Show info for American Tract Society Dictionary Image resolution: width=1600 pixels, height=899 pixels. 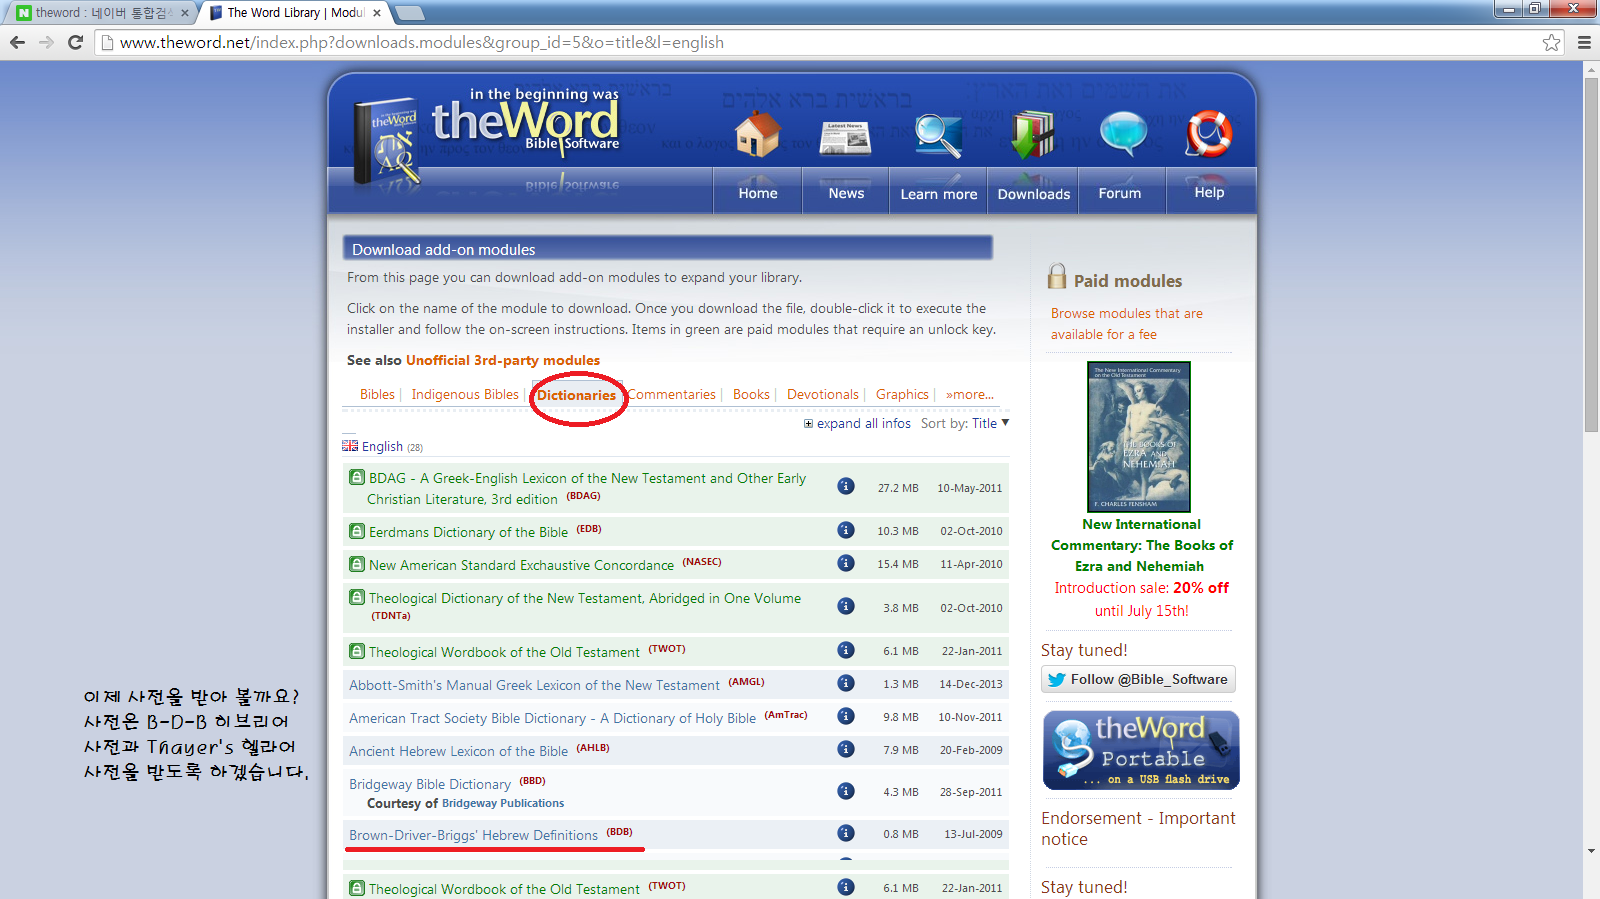(x=846, y=716)
